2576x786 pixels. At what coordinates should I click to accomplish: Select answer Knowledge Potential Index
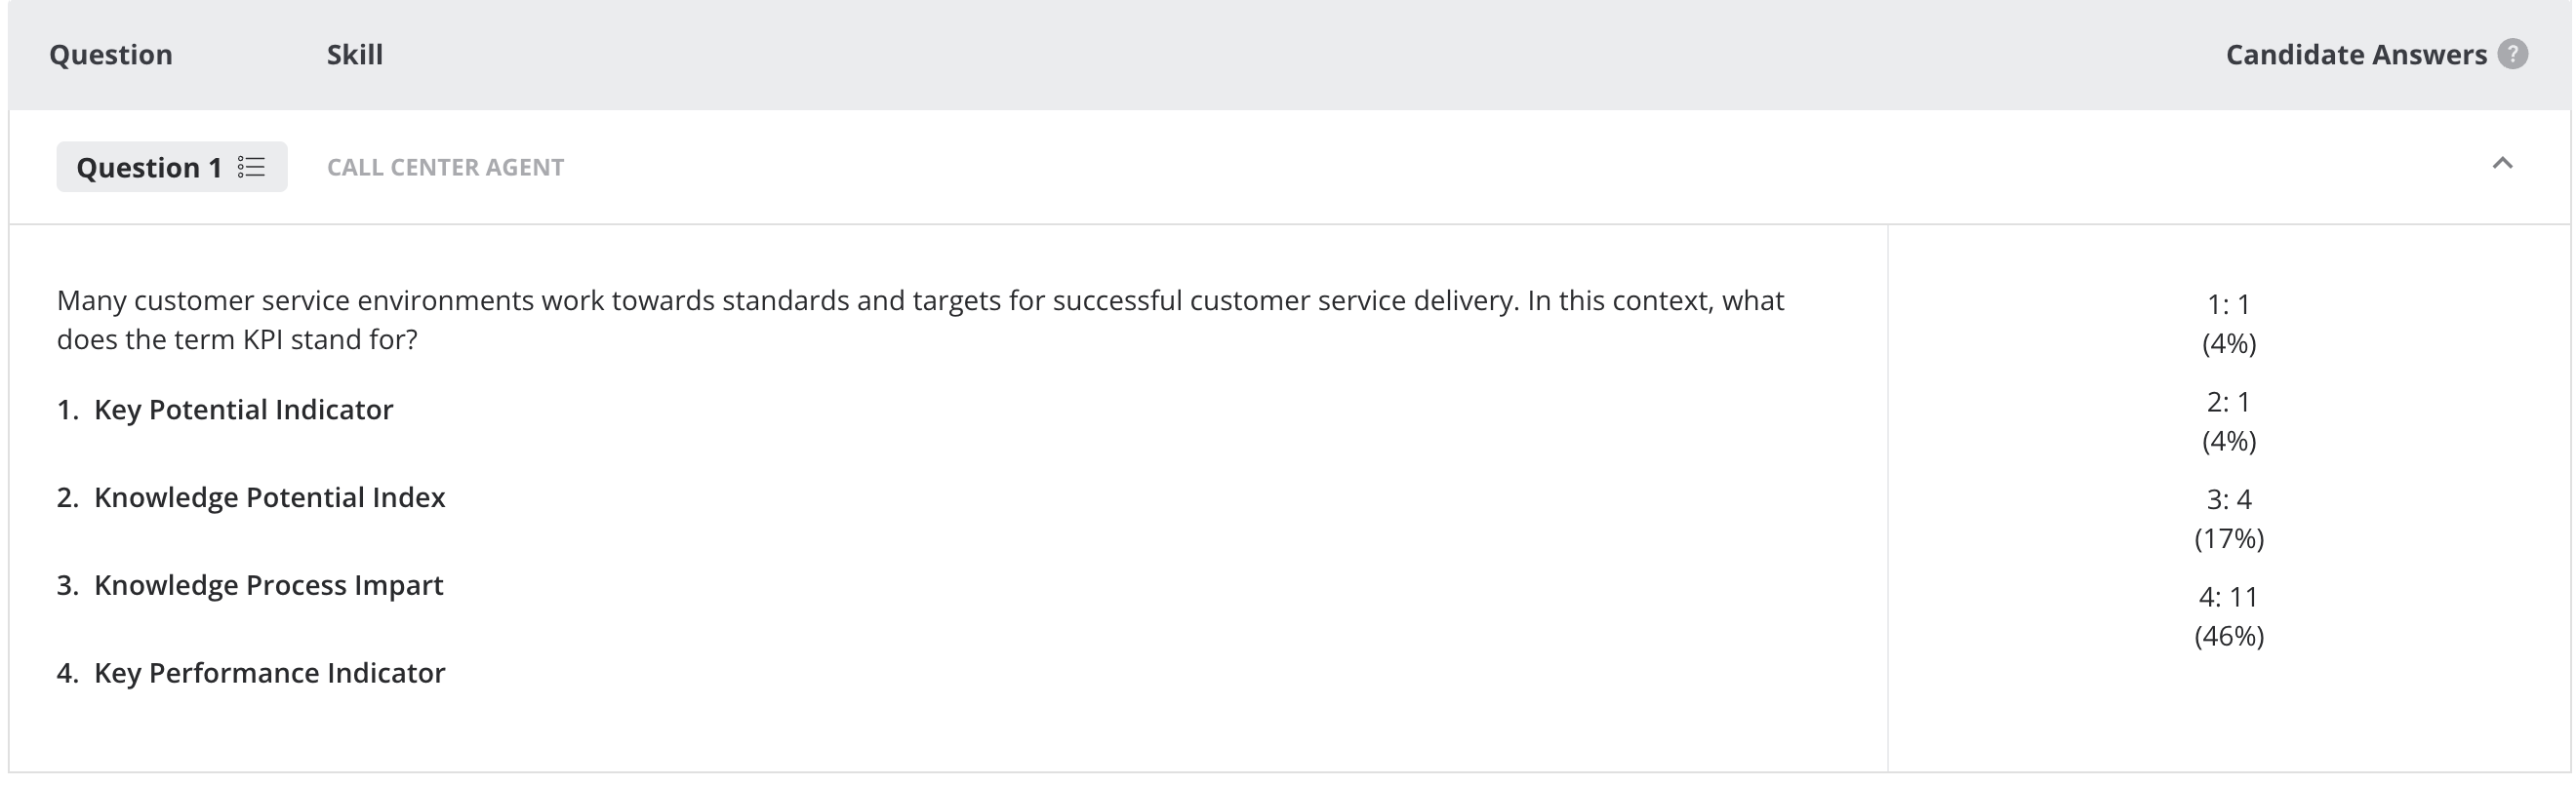click(269, 497)
